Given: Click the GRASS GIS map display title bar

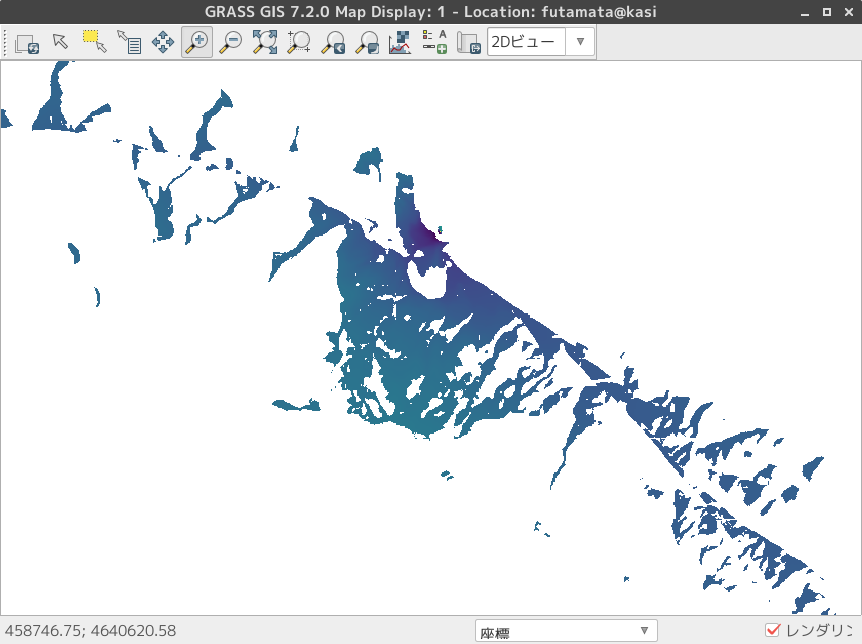Looking at the screenshot, I should [430, 12].
